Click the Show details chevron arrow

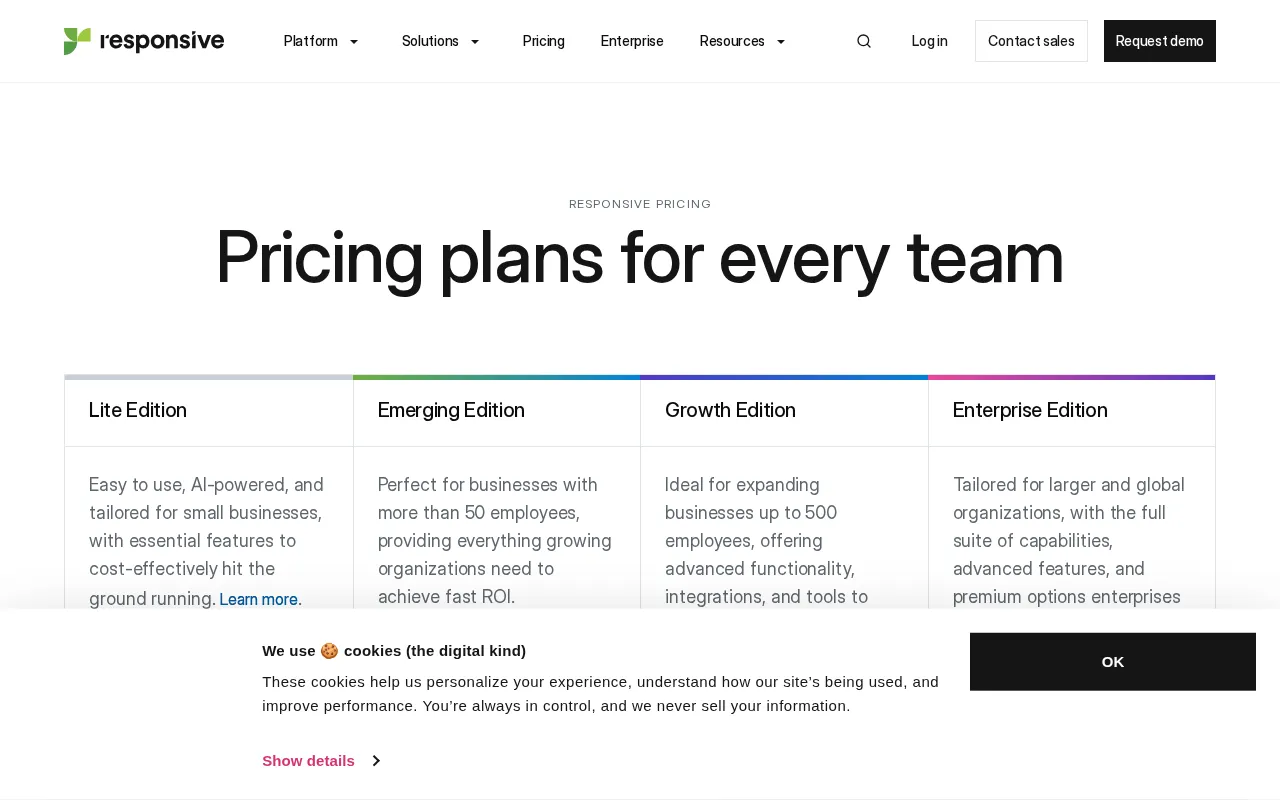[x=376, y=760]
